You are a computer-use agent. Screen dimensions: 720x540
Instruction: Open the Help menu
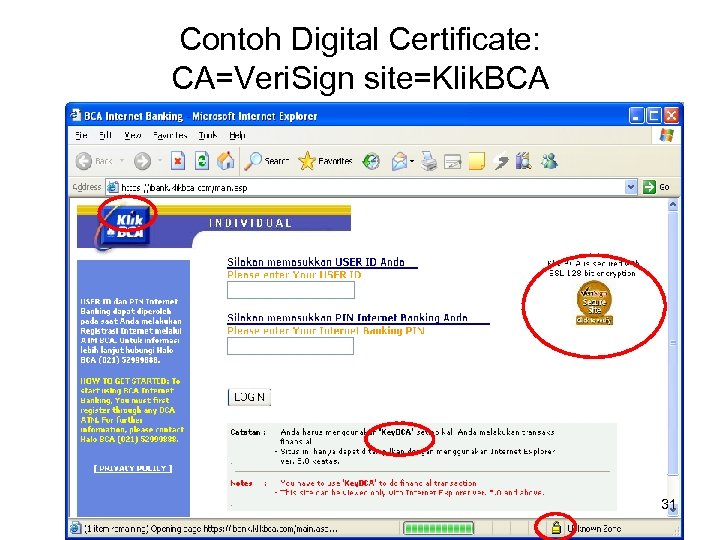pyautogui.click(x=237, y=135)
